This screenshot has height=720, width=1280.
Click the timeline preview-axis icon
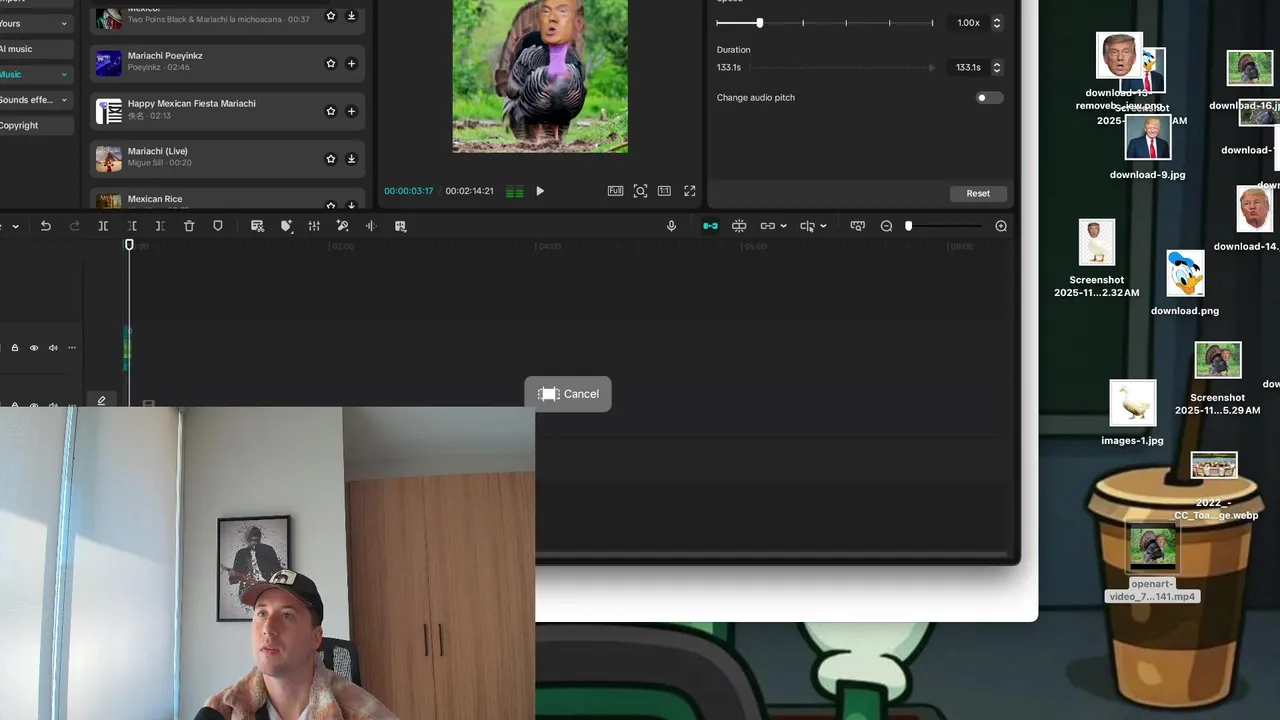point(857,226)
